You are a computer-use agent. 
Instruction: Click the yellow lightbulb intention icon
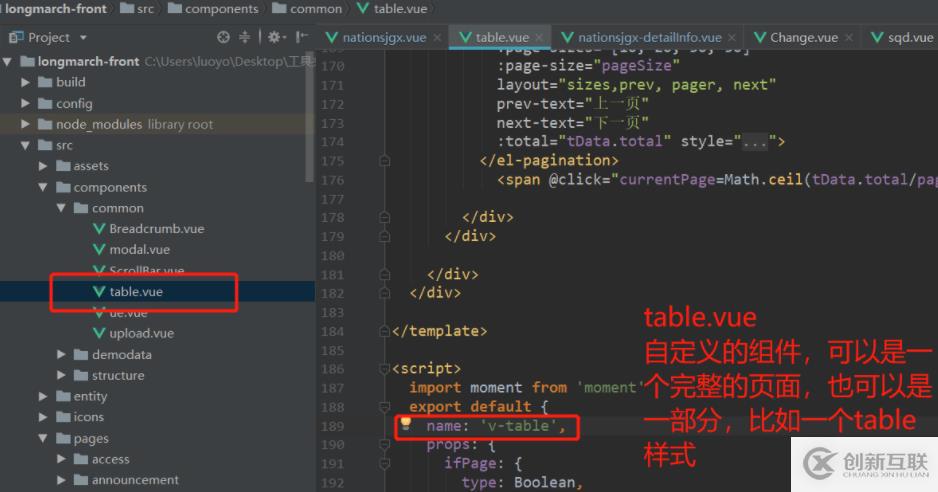406,424
